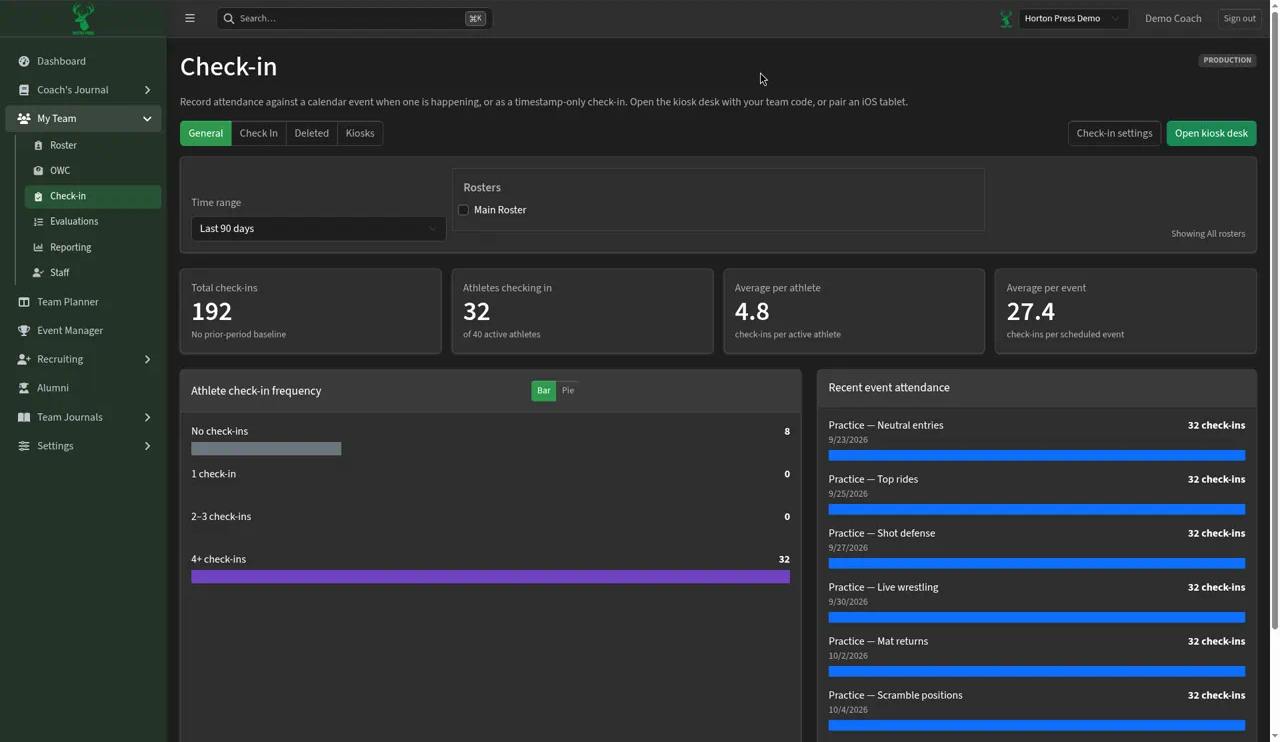Click Practice — Top rides event row

pyautogui.click(x=1037, y=494)
